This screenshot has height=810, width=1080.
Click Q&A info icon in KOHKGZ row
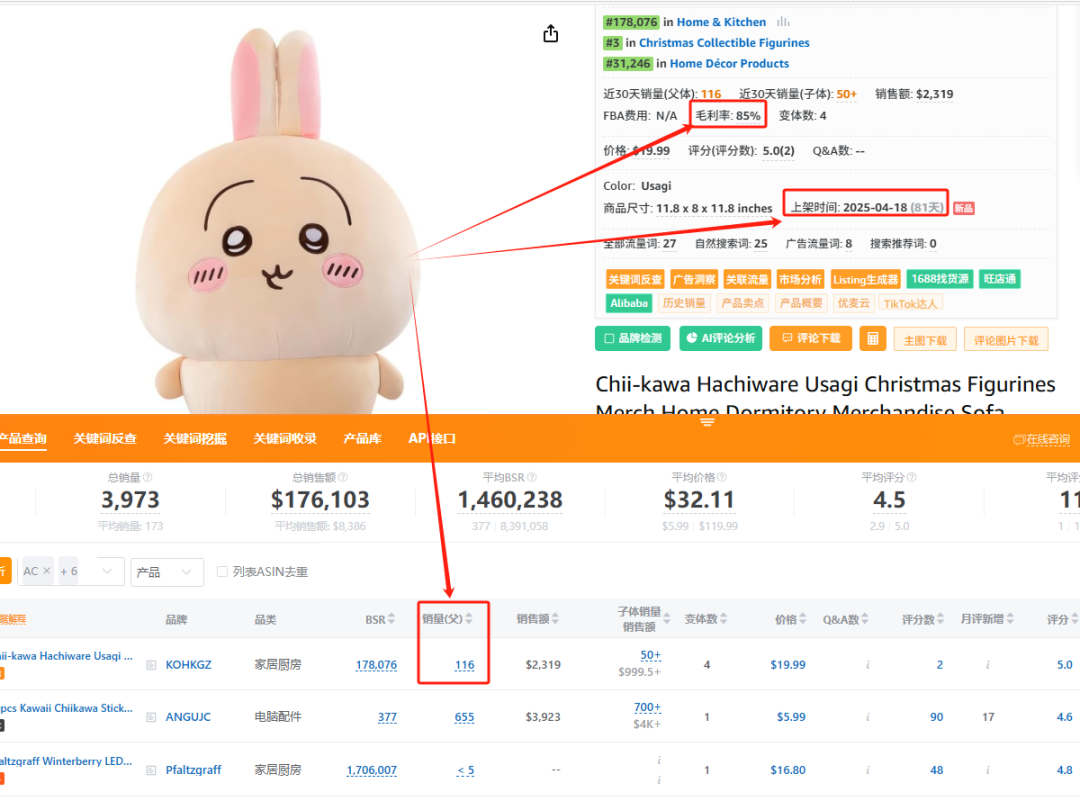click(x=867, y=665)
